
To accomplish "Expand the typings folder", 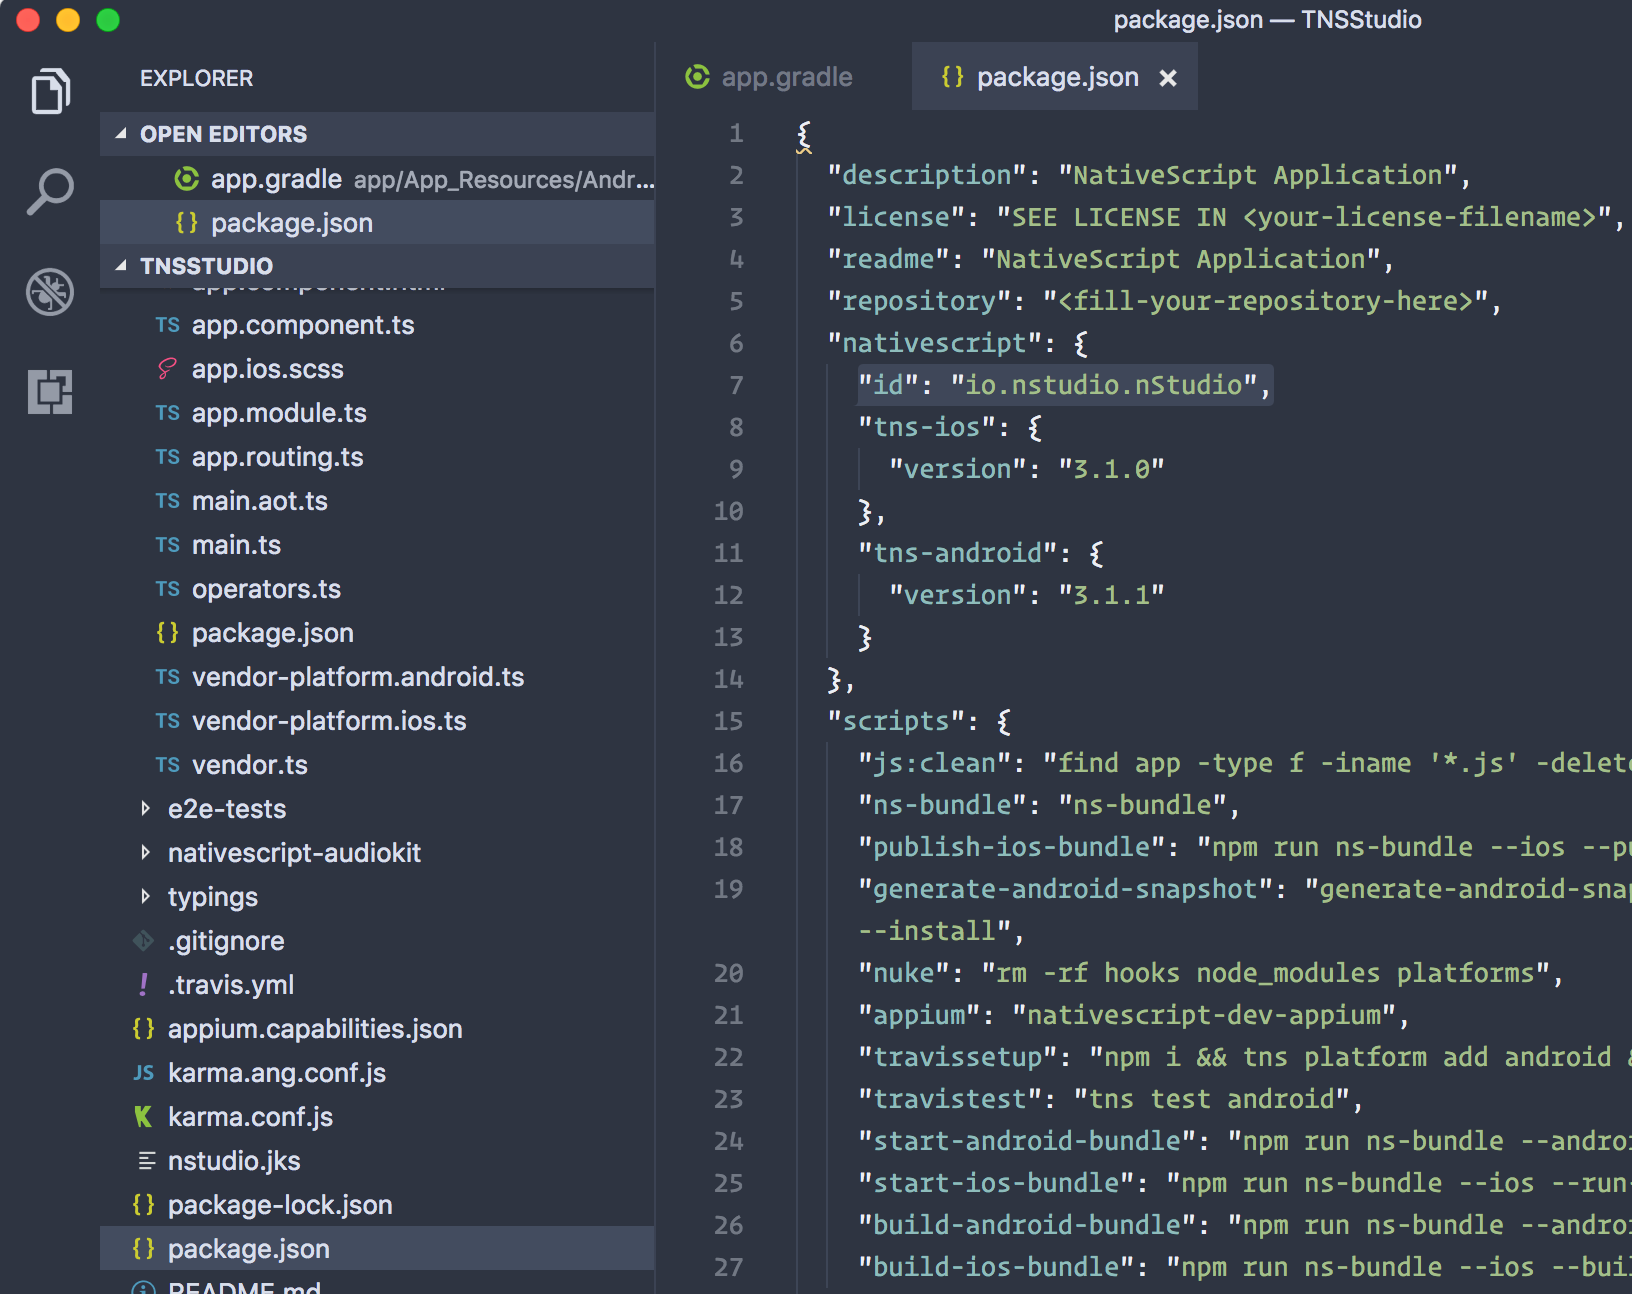I will (378, 897).
